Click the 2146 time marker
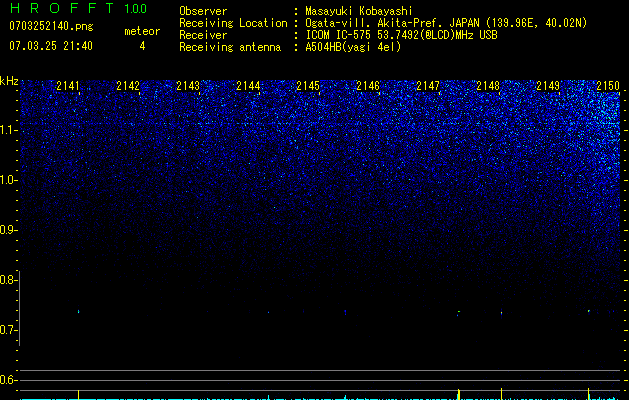 (368, 86)
